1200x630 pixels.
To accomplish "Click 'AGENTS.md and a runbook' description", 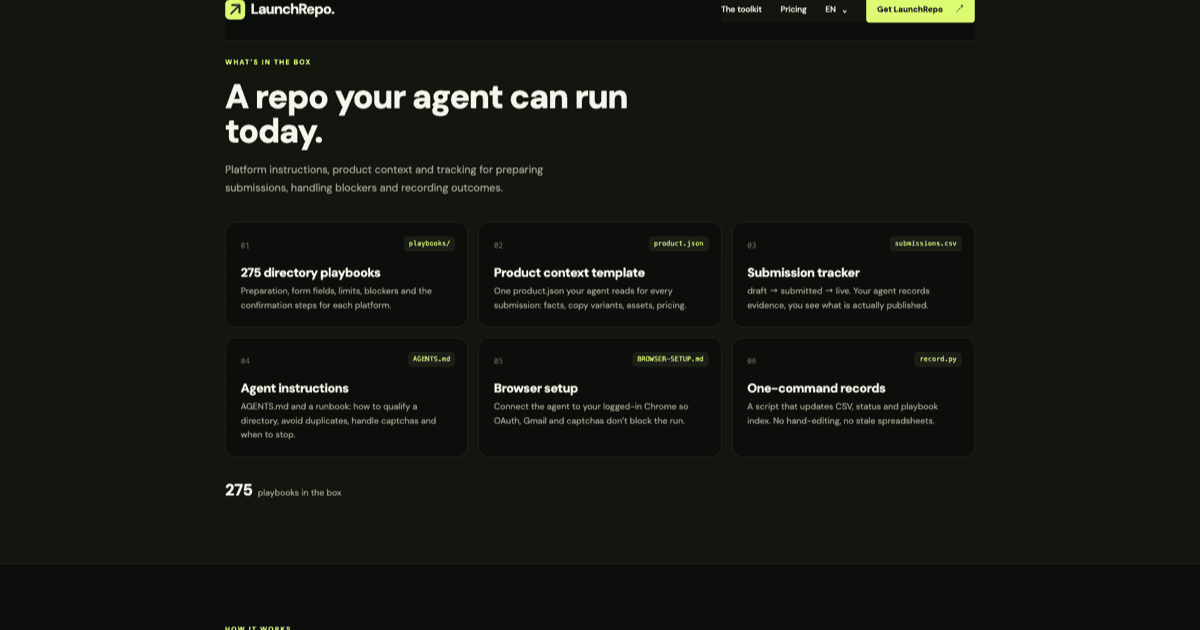I will tap(339, 421).
